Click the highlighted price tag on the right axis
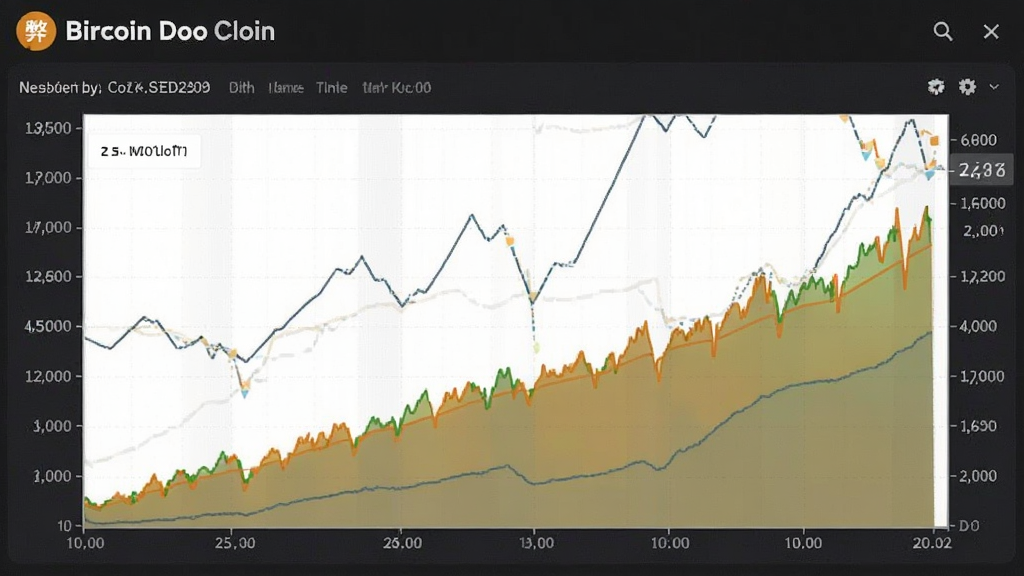This screenshot has width=1024, height=576. (982, 170)
